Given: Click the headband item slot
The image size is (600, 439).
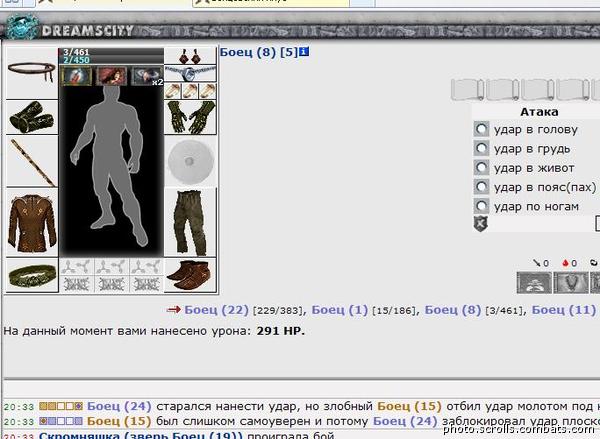Looking at the screenshot, I should click(x=32, y=73).
